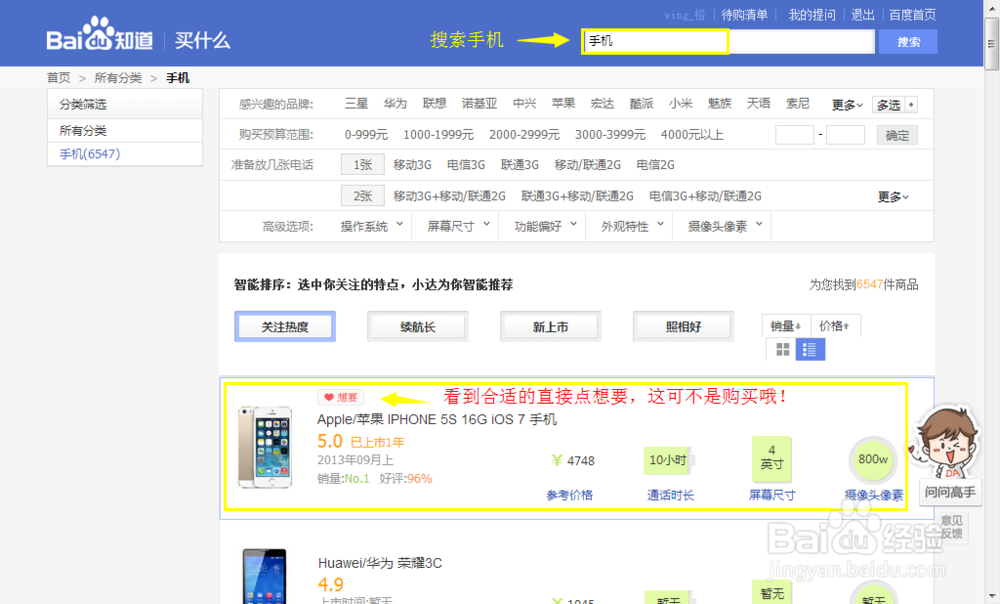Image resolution: width=1000 pixels, height=604 pixels.
Task: Choose 电信2G network filter
Action: [x=656, y=165]
